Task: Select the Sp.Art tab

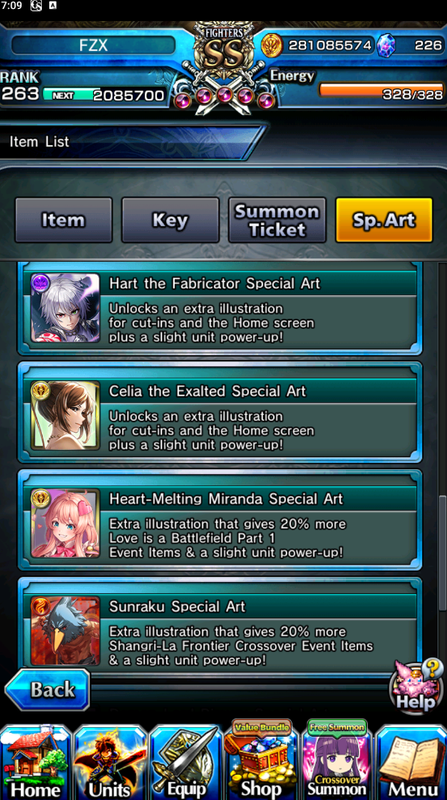Action: (384, 220)
